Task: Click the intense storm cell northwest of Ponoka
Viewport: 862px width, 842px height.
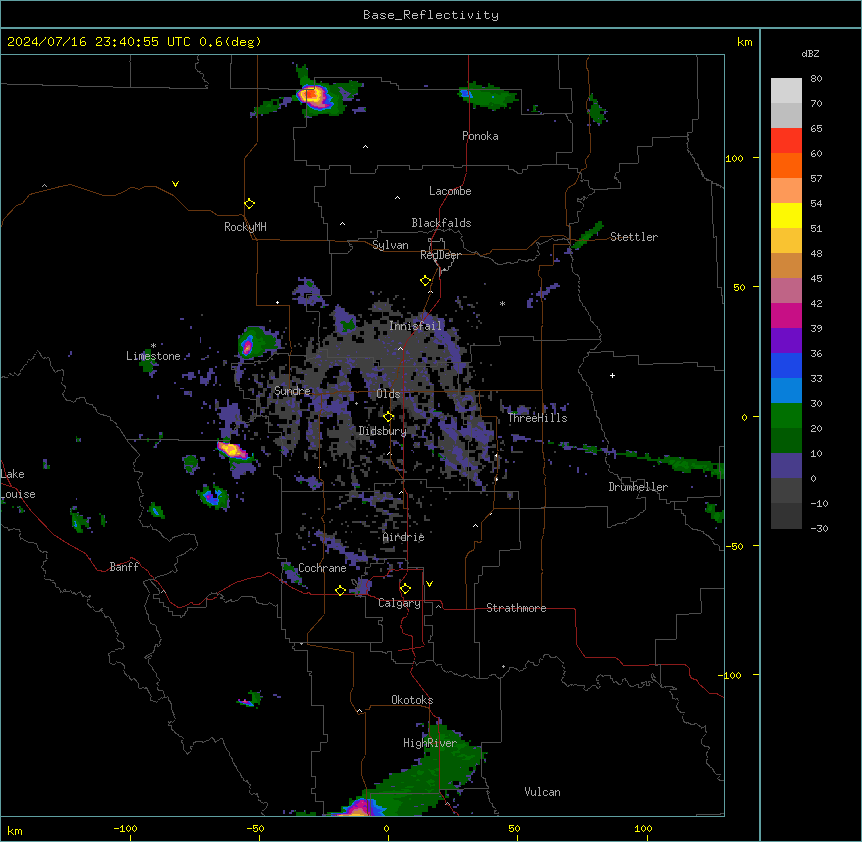Action: point(314,97)
